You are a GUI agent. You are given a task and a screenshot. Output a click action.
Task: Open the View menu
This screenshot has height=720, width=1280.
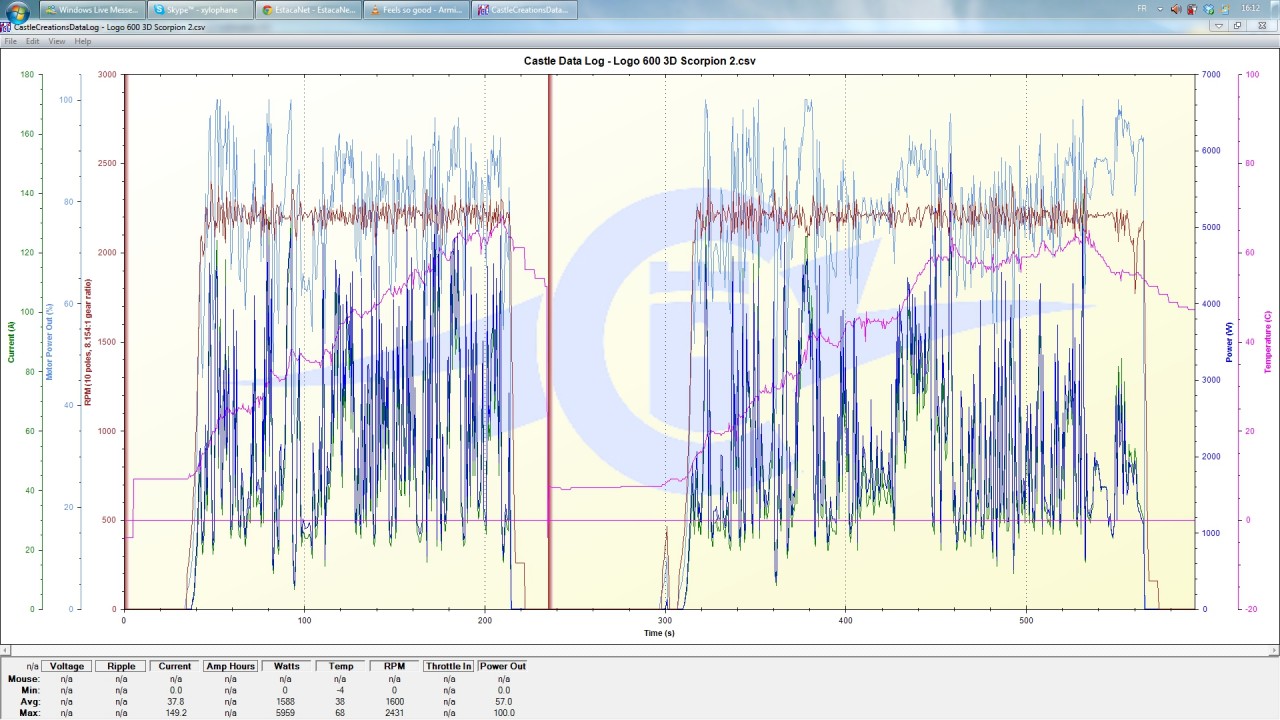(x=57, y=41)
